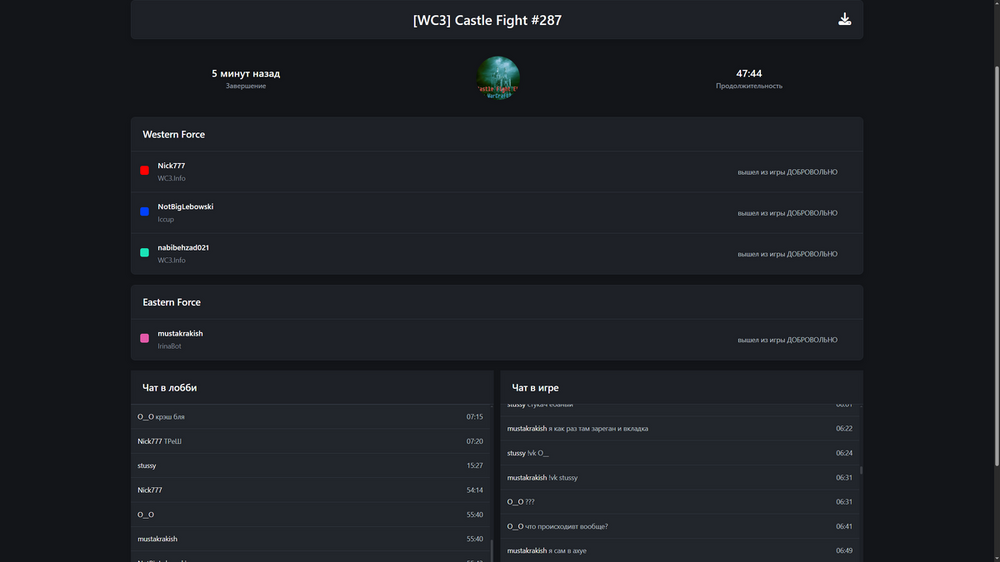
Task: Click the download replay icon
Action: 845,19
